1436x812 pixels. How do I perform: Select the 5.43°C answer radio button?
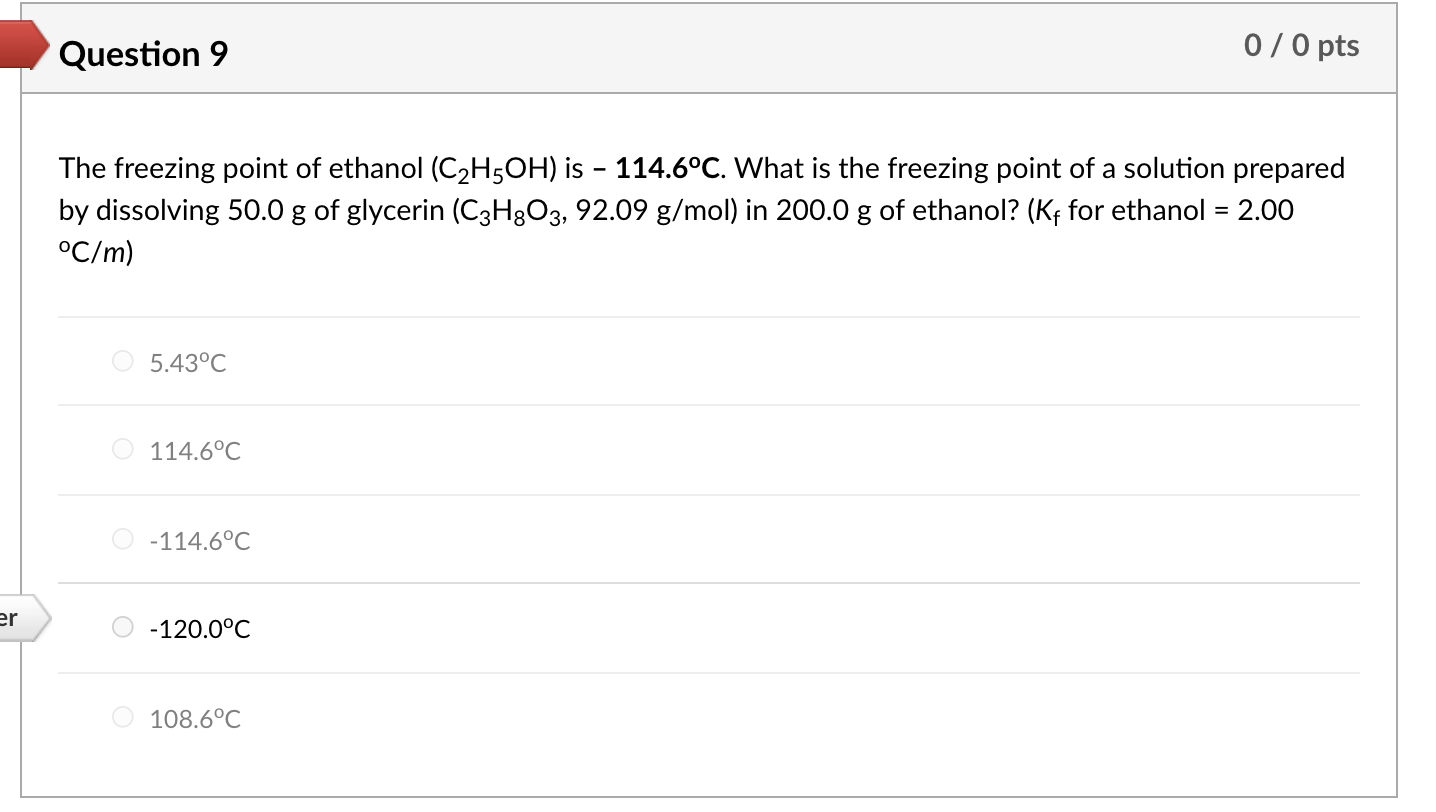(x=121, y=362)
